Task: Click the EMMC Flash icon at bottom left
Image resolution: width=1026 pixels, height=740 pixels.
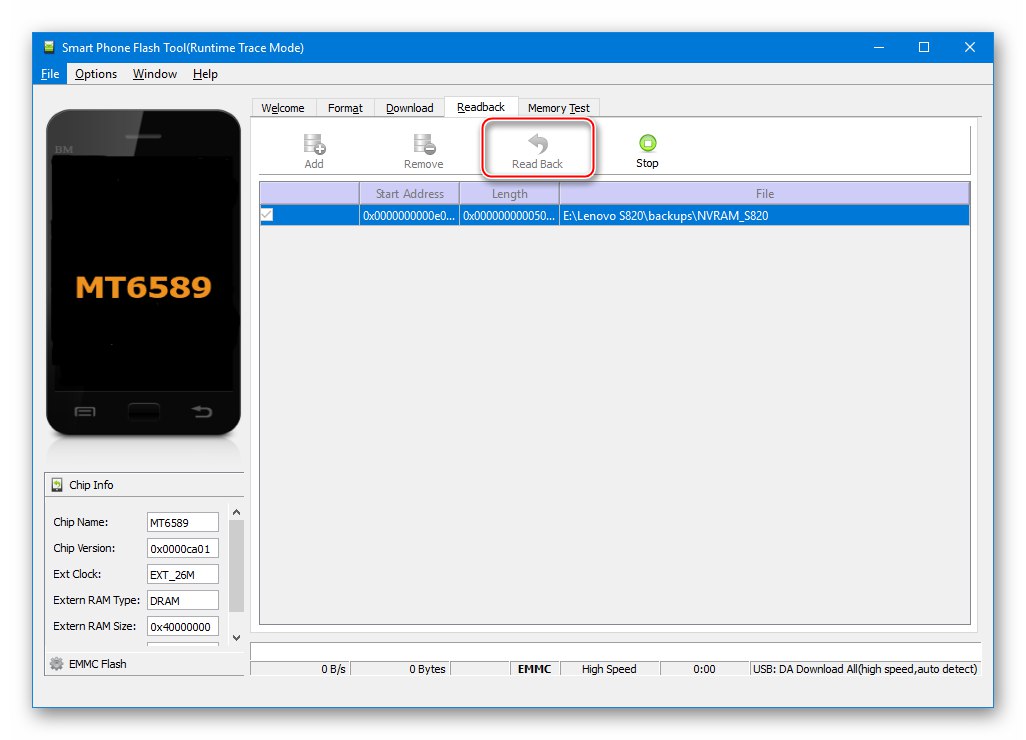Action: pos(57,663)
